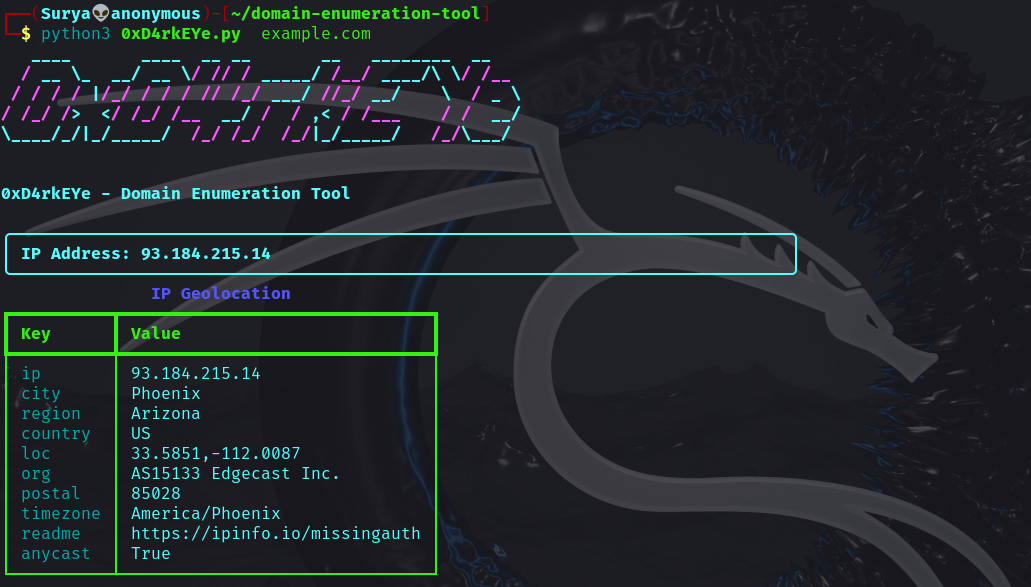Click the IP Geolocation table heading
The width and height of the screenshot is (1031, 587).
tap(220, 293)
